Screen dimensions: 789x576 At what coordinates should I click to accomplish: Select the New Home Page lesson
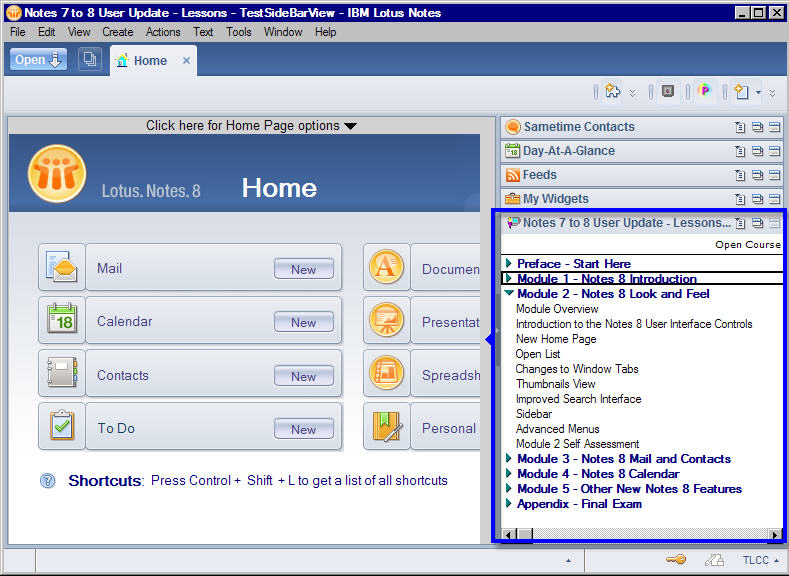(556, 339)
